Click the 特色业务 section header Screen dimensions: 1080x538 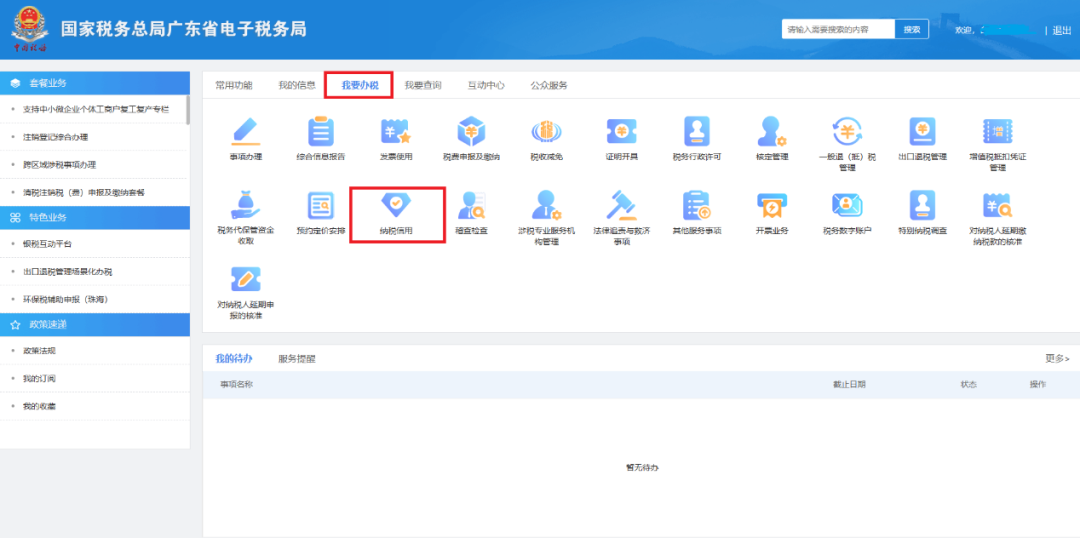click(95, 217)
